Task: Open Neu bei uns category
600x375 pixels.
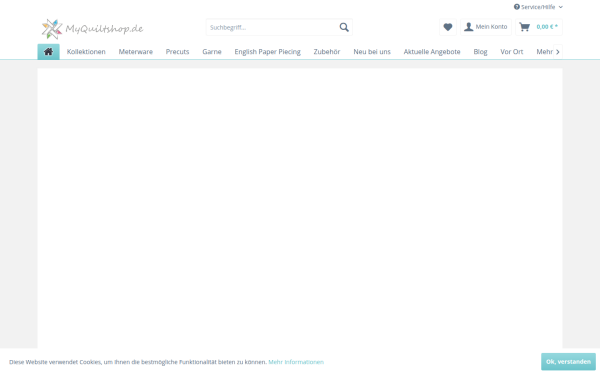Action: coord(372,52)
